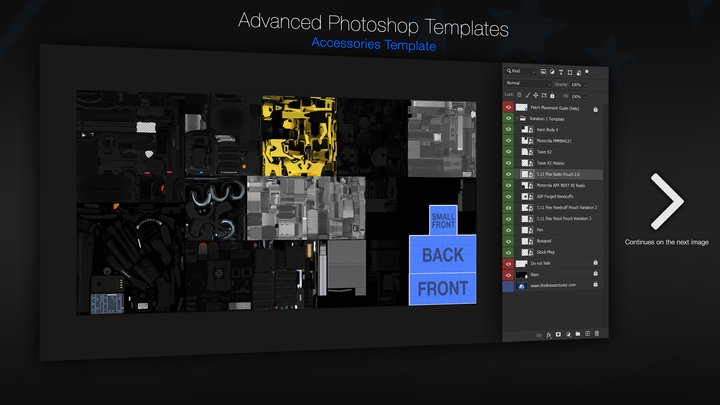Lock transparent pixels icon
This screenshot has width=720, height=405.
(519, 95)
